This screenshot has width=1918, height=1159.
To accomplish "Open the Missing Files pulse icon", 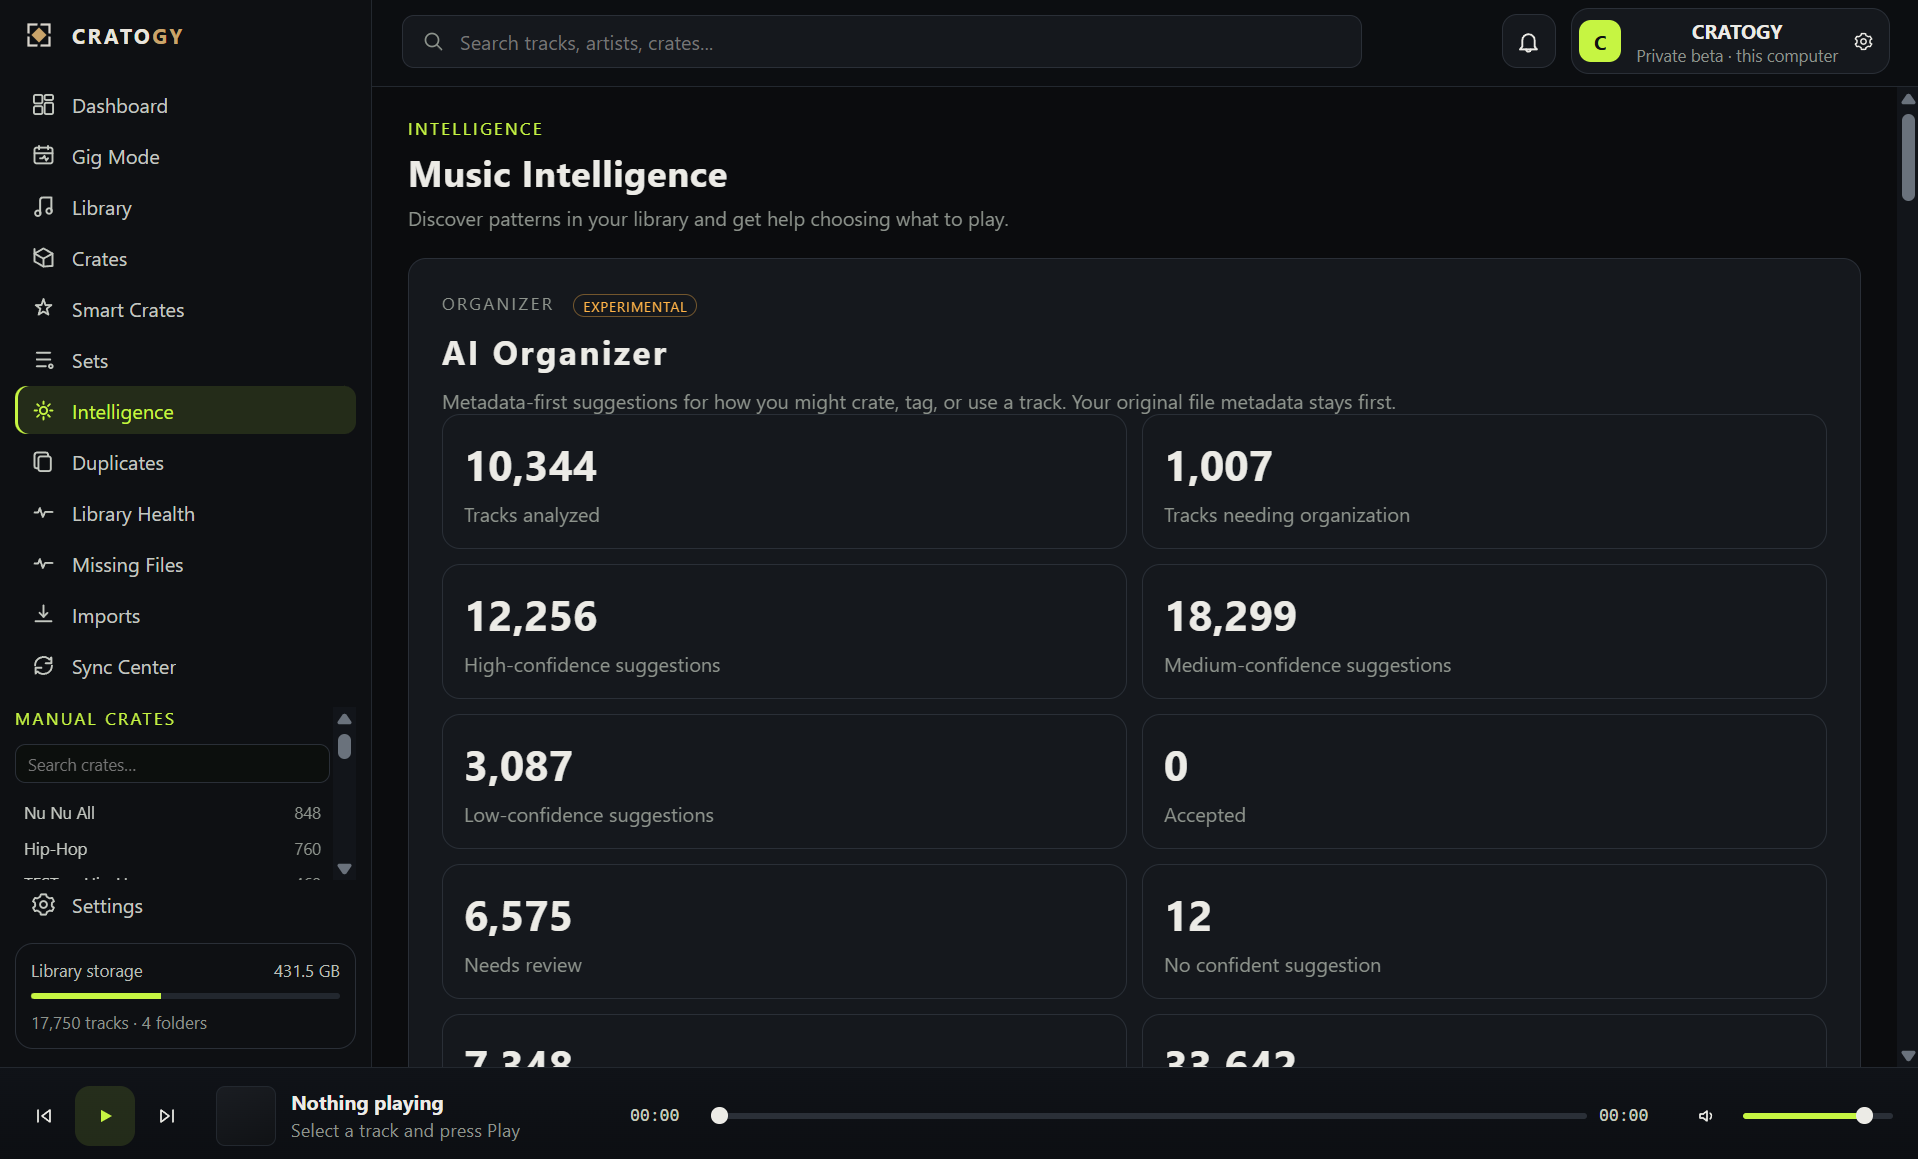I will click(43, 564).
